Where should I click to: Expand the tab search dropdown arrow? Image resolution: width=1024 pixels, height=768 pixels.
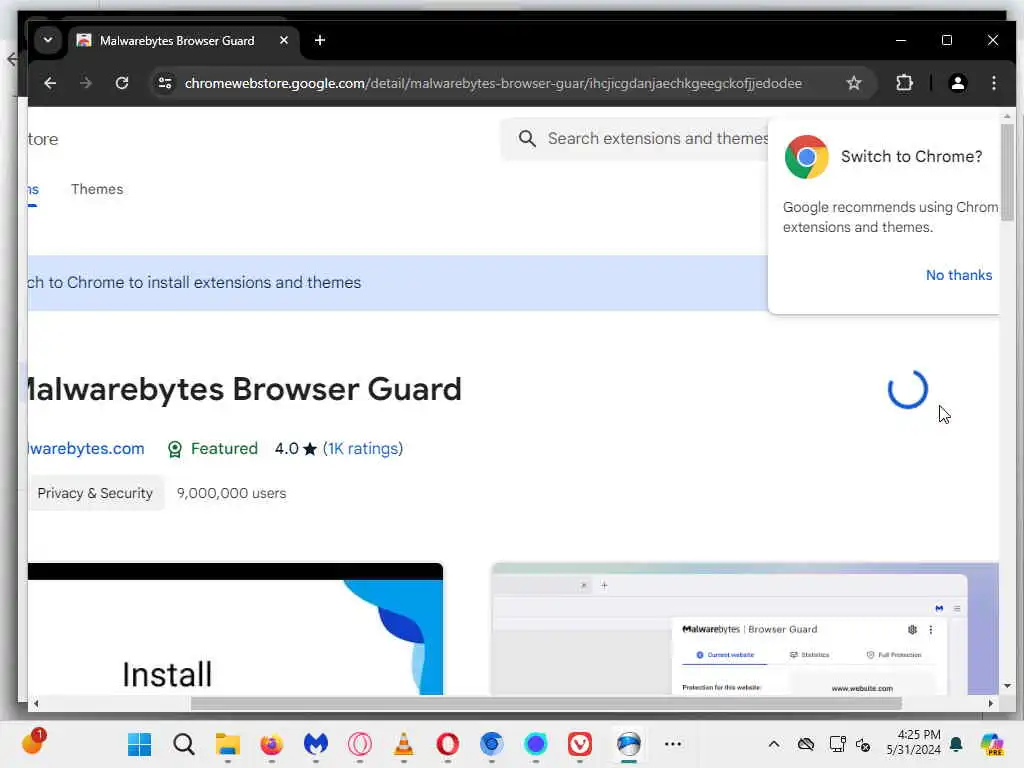(x=48, y=40)
